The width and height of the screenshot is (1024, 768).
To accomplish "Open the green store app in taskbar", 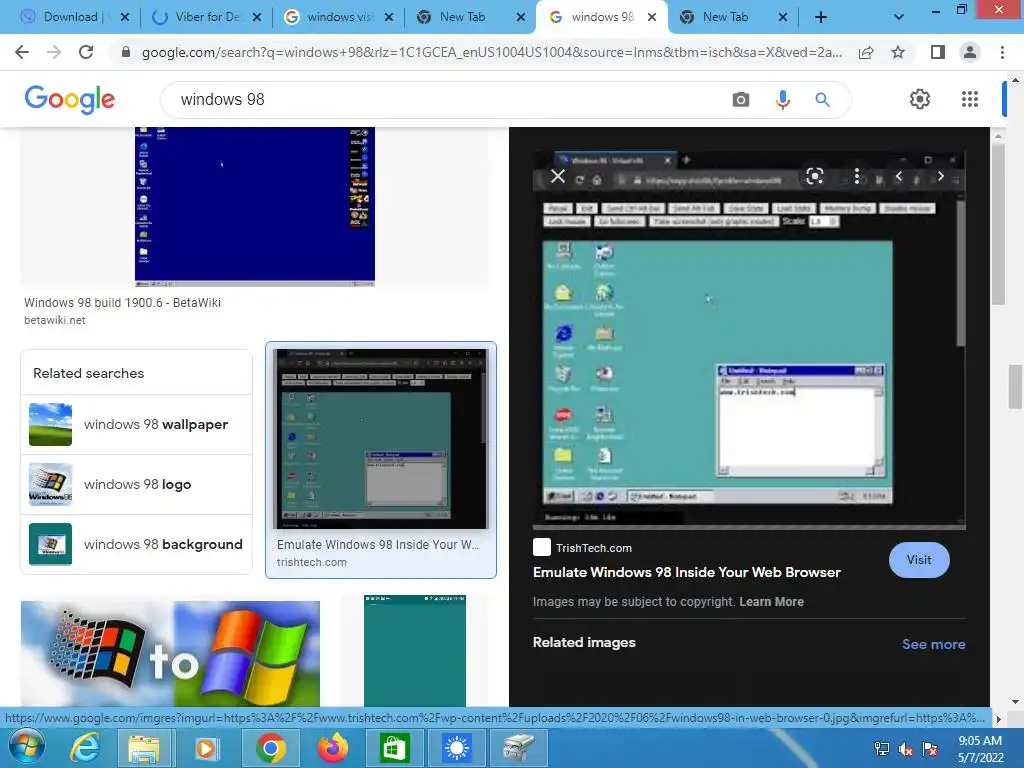I will [394, 748].
